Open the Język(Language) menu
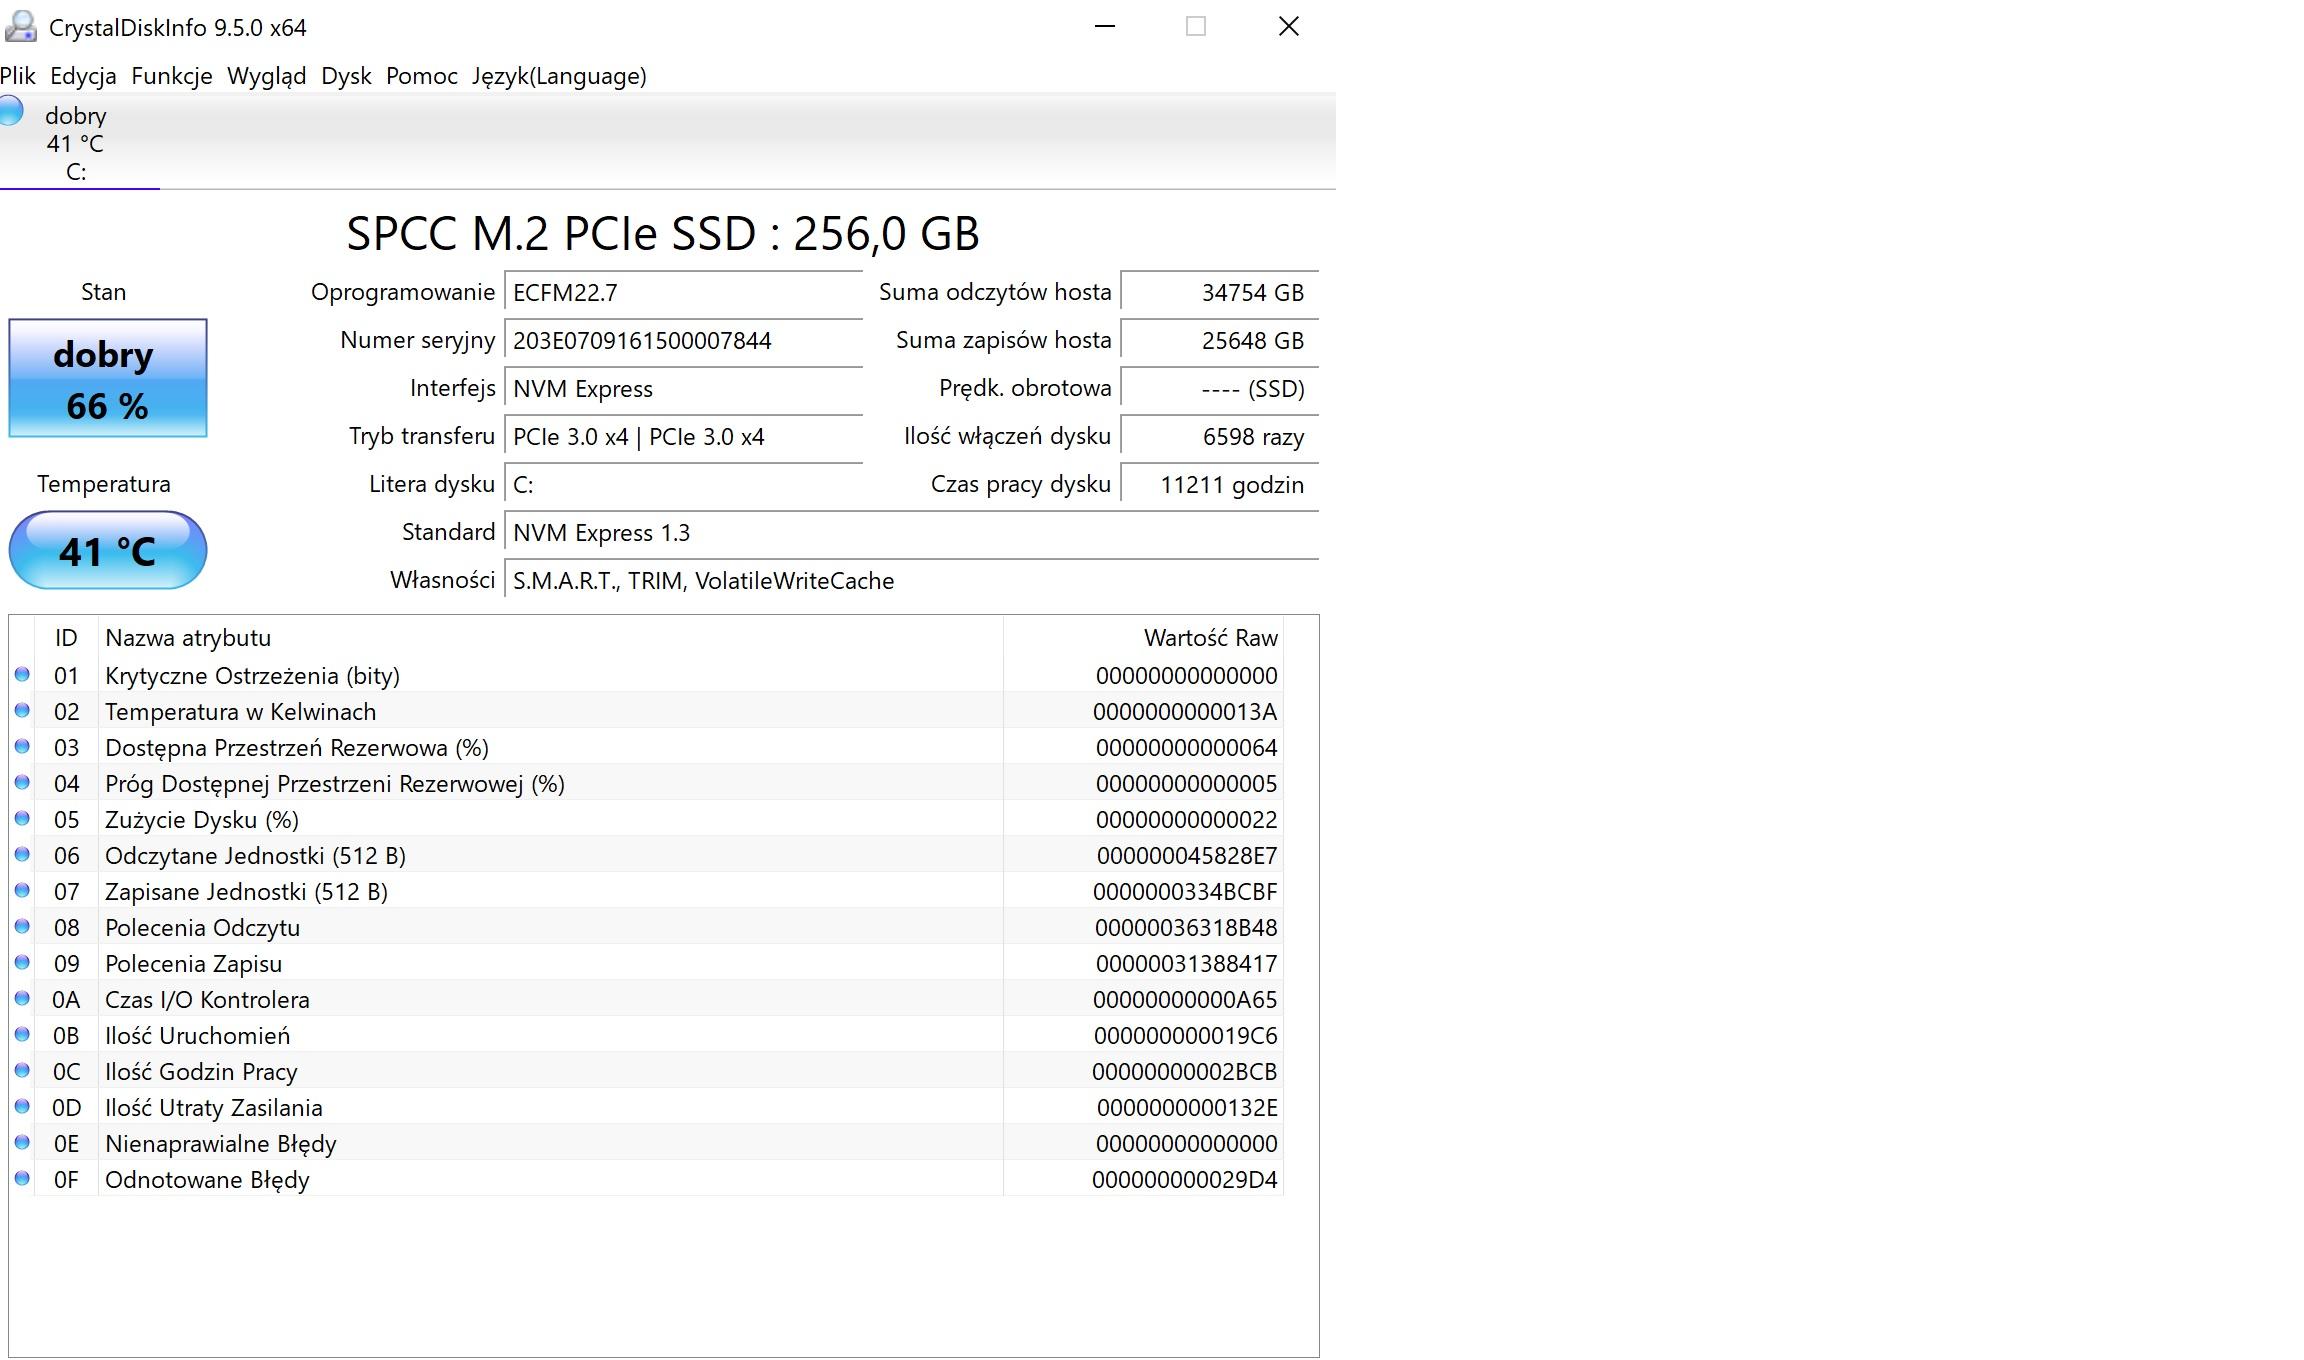Image resolution: width=2304 pixels, height=1360 pixels. (x=559, y=76)
